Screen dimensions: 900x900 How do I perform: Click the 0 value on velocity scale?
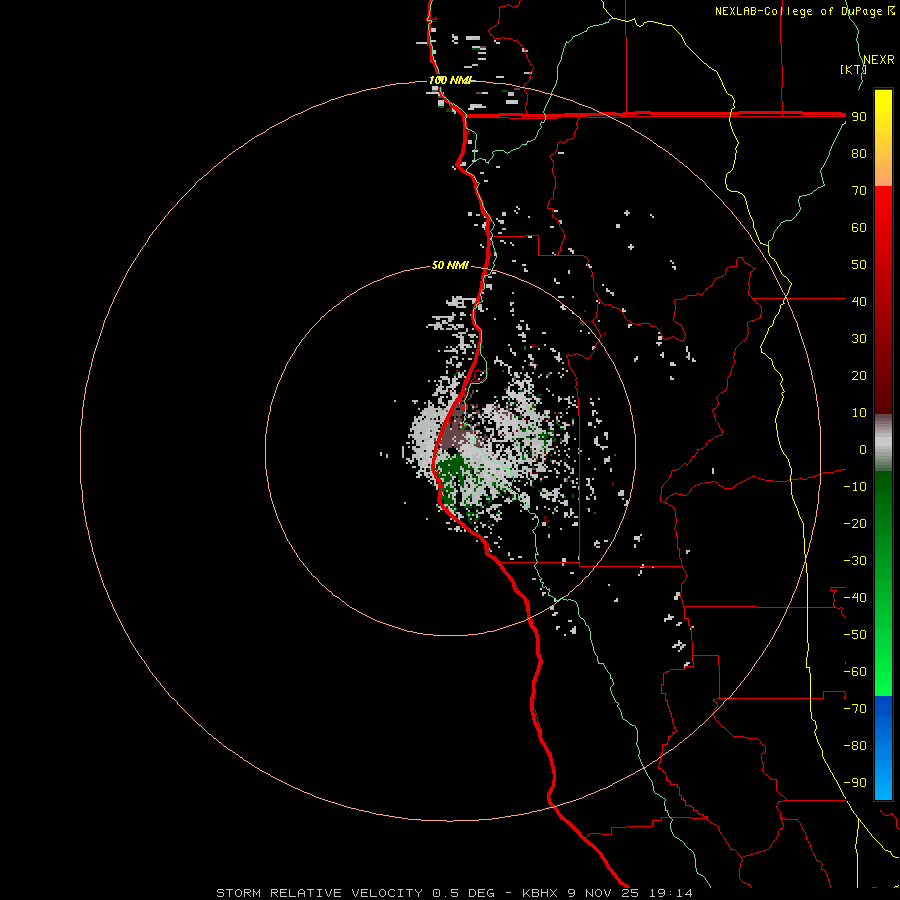click(x=863, y=449)
